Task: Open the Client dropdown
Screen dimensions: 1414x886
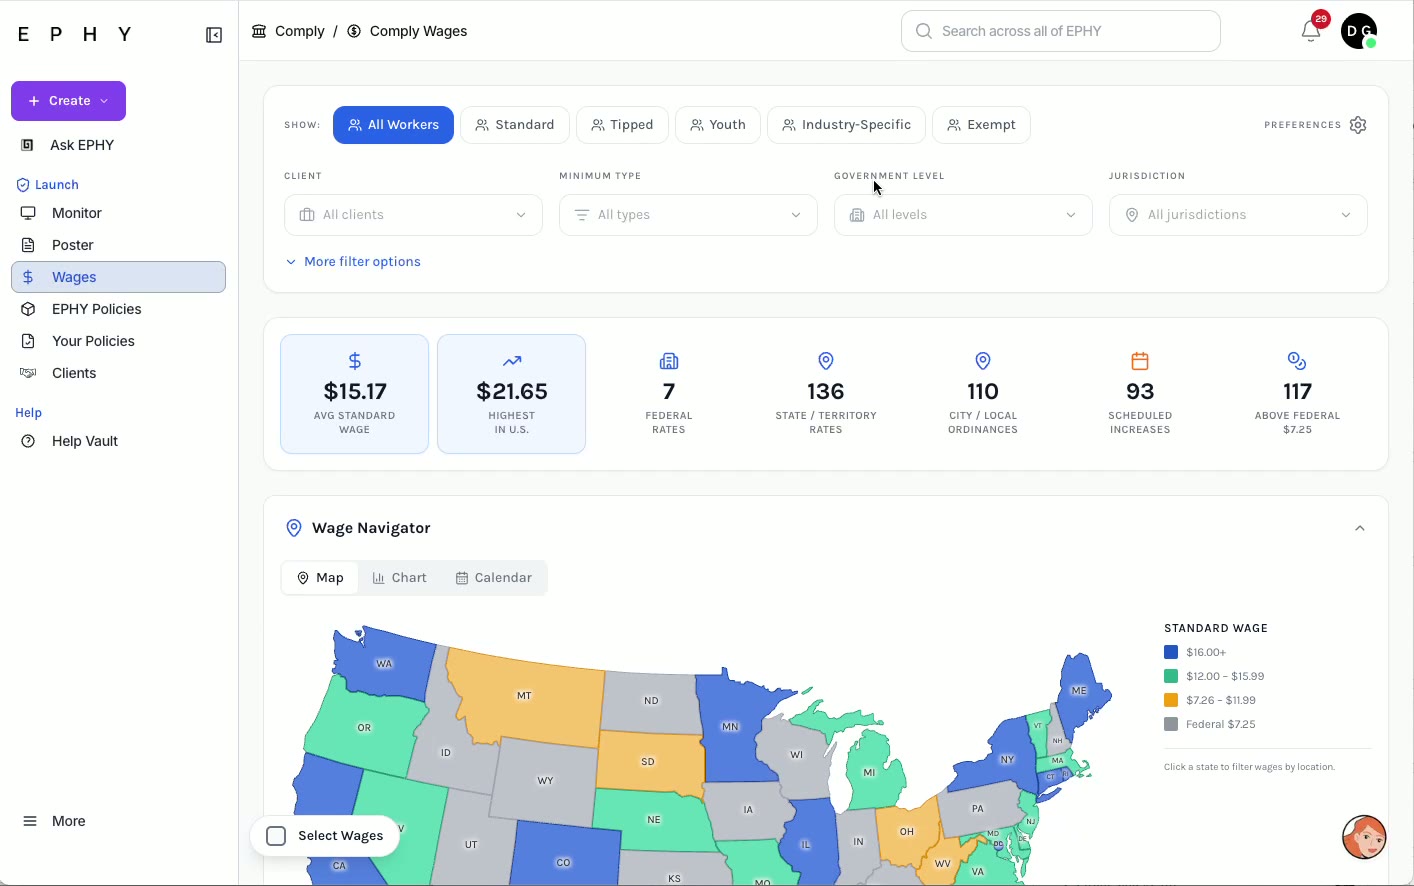Action: point(413,215)
